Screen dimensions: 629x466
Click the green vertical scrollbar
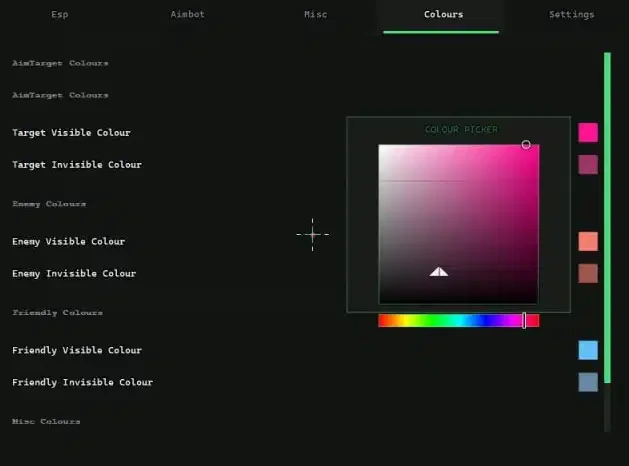pyautogui.click(x=607, y=217)
